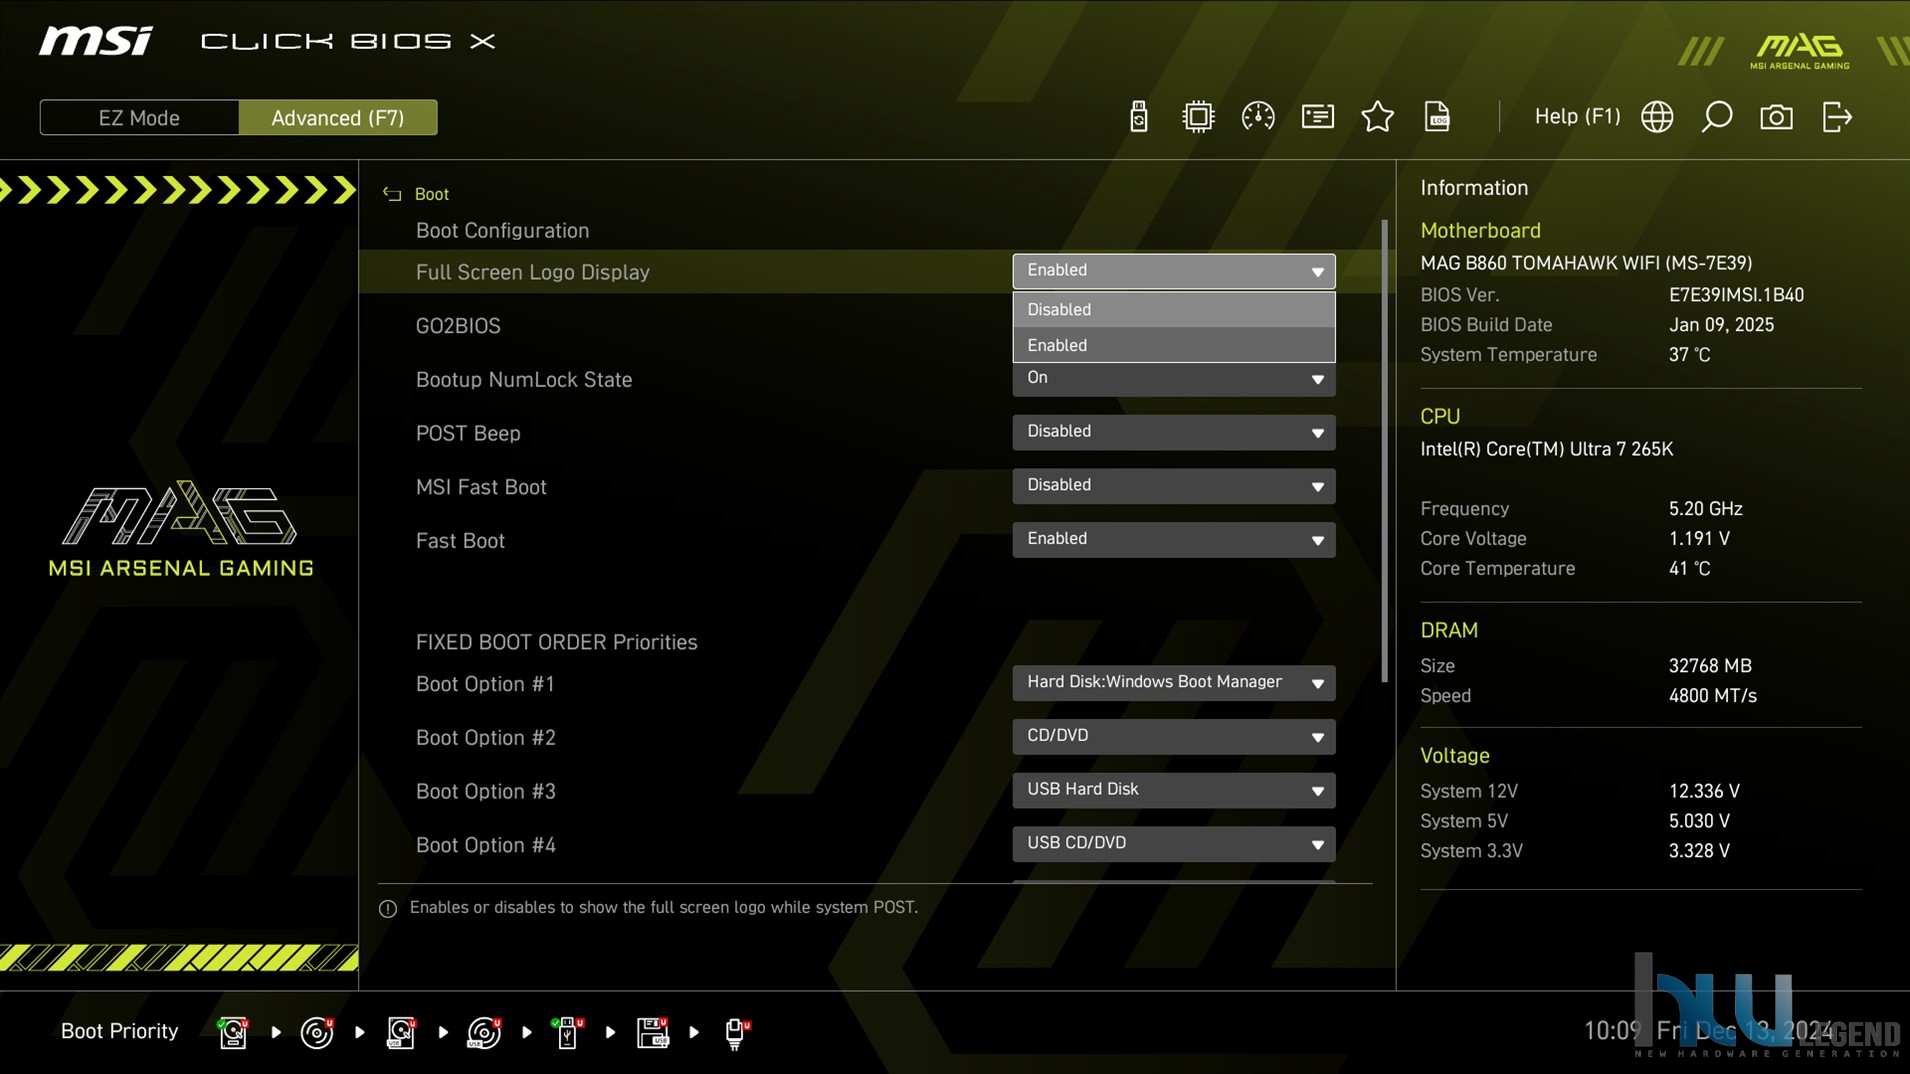Screen dimensions: 1910x1074
Task: Click the info icon beside the description
Action: click(388, 908)
